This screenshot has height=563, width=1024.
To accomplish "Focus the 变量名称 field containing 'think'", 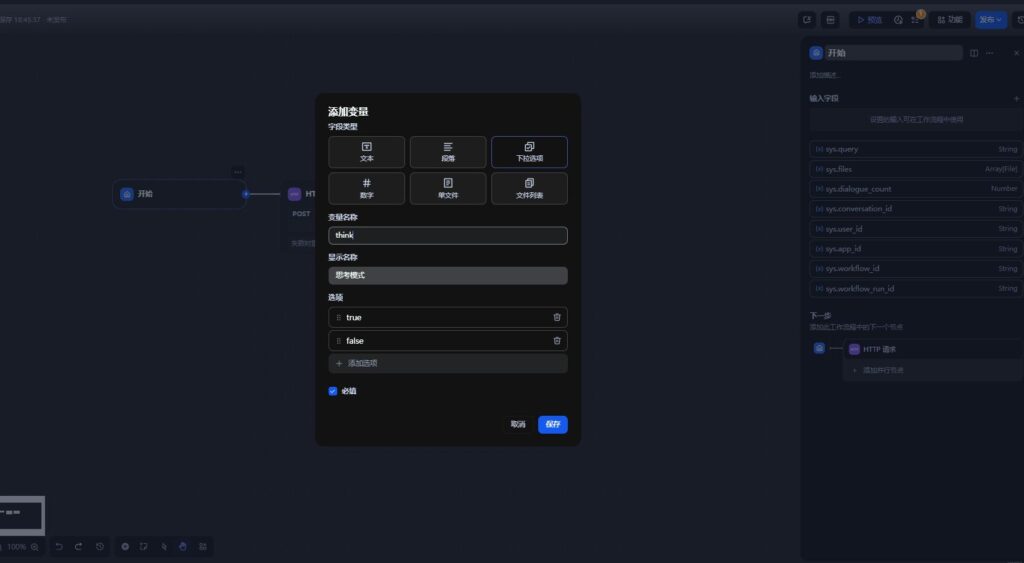I will coord(448,235).
